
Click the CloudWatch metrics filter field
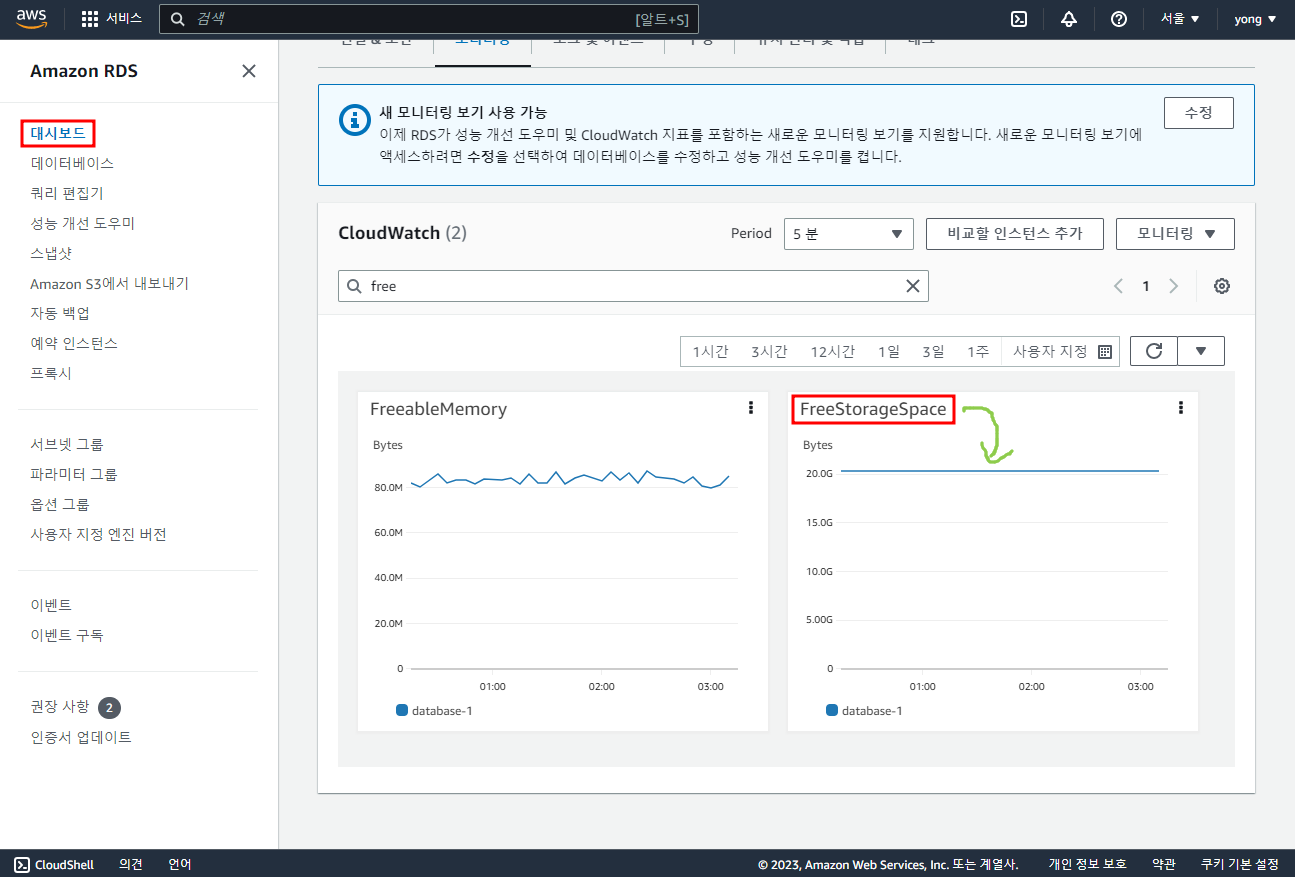[x=633, y=286]
